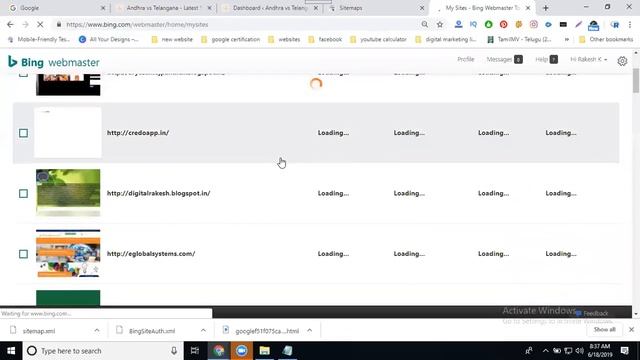
Task: Open Help in the Bing header
Action: (x=546, y=60)
